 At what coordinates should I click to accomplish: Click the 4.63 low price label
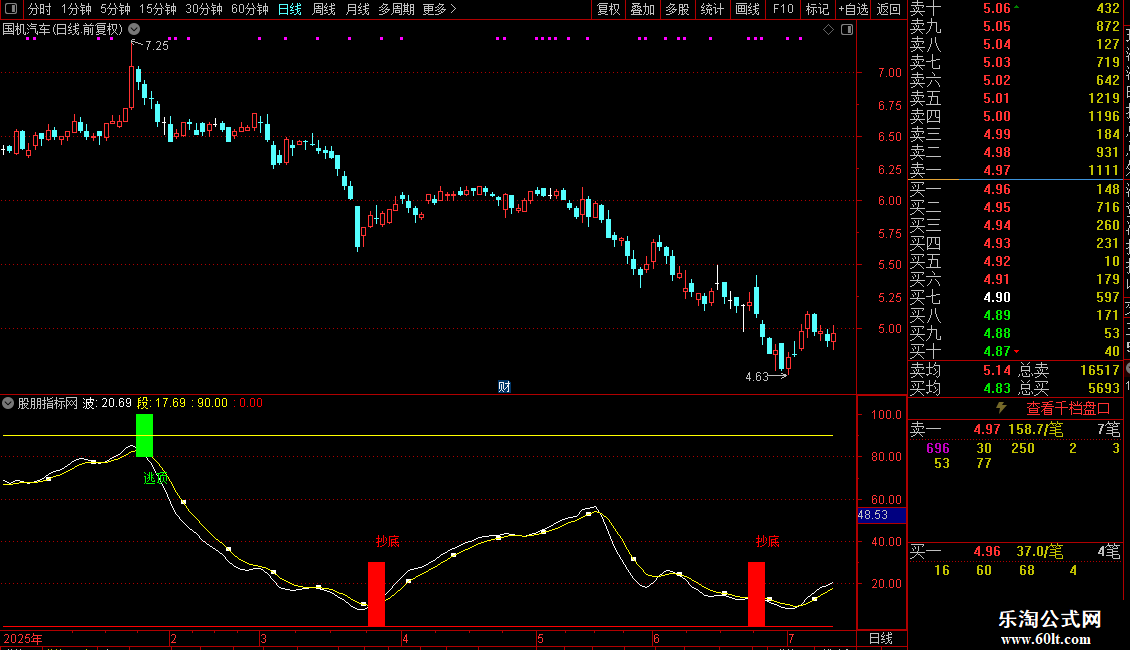tap(757, 376)
